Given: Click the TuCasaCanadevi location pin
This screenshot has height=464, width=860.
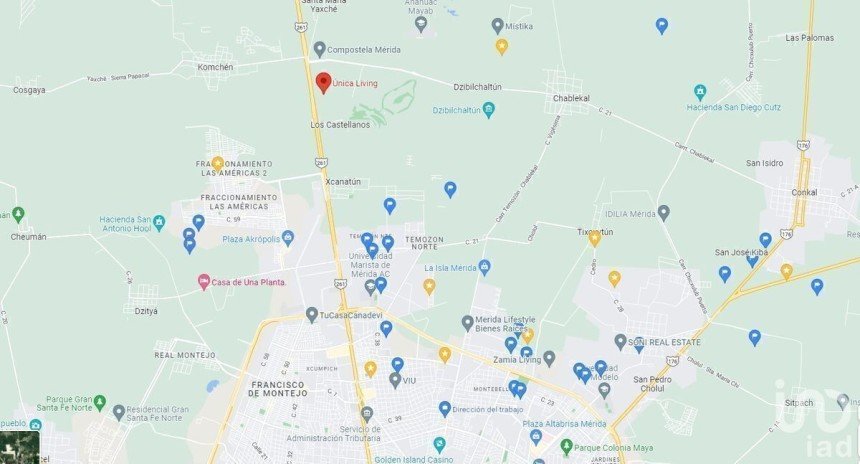Looking at the screenshot, I should [312, 315].
